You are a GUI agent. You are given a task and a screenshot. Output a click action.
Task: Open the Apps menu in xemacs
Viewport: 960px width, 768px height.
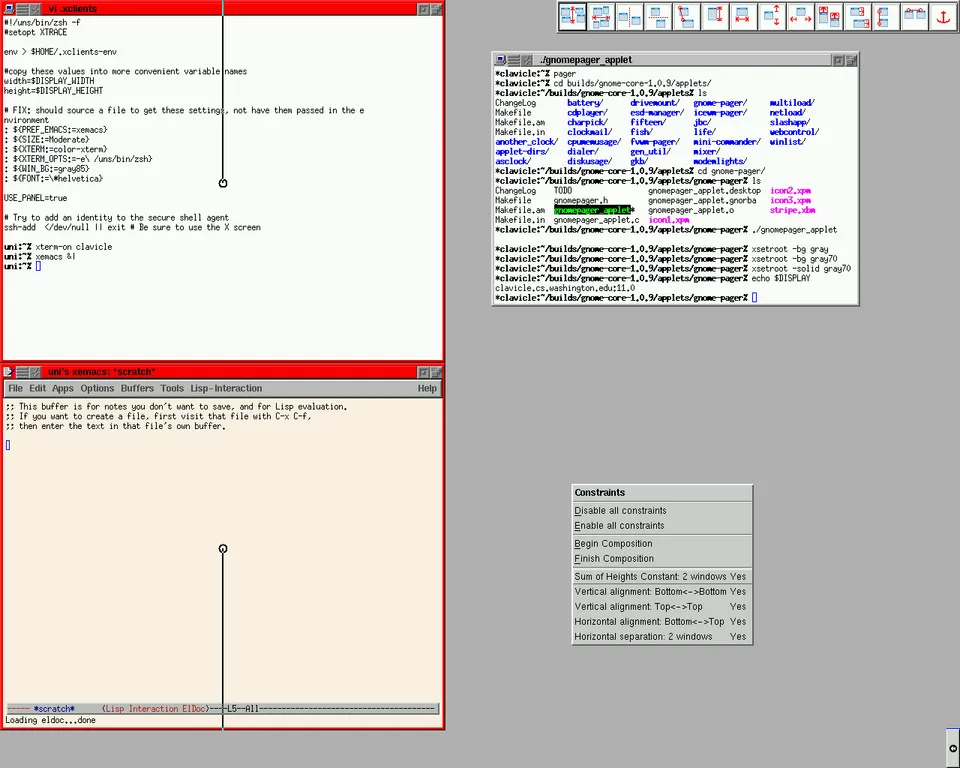click(x=62, y=388)
